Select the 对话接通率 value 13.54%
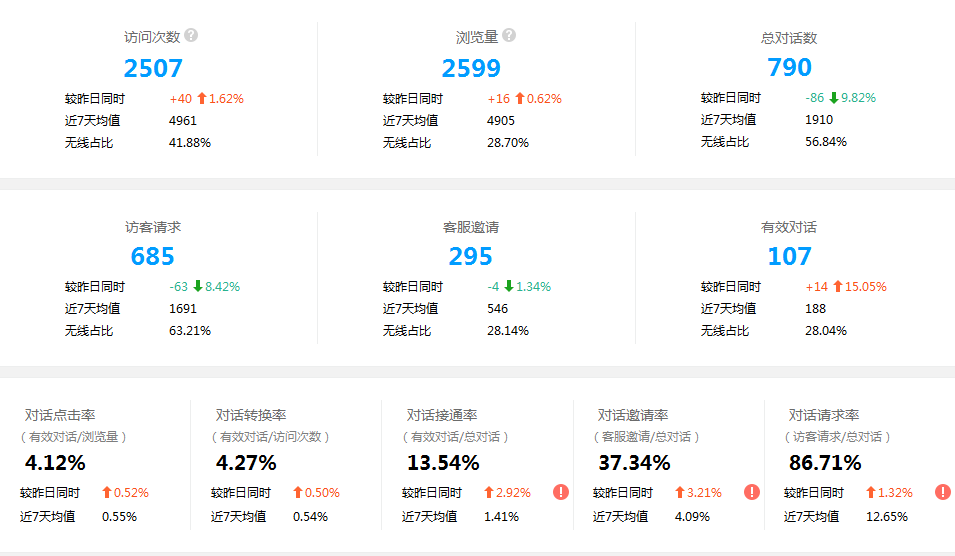The height and width of the screenshot is (556, 955). click(443, 463)
